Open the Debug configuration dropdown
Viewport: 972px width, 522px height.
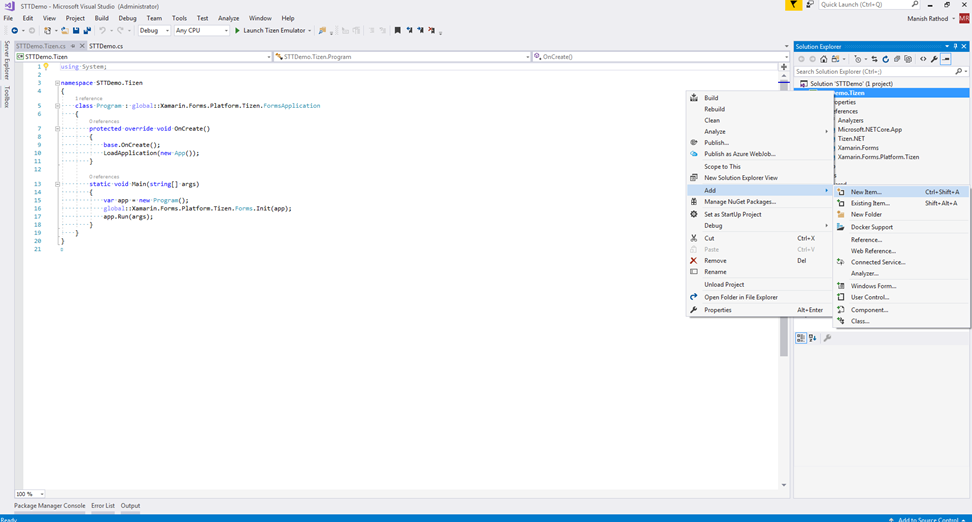coord(155,31)
